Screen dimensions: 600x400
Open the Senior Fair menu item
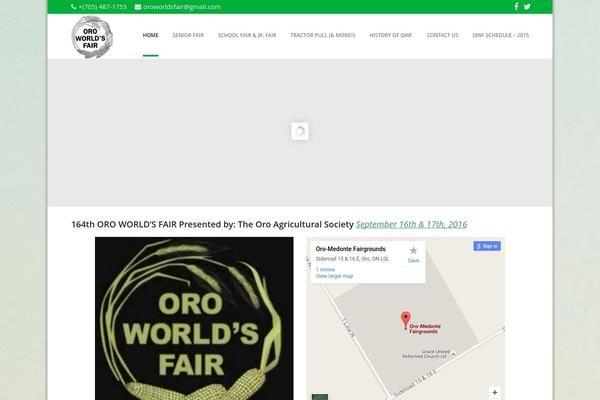[x=188, y=35]
